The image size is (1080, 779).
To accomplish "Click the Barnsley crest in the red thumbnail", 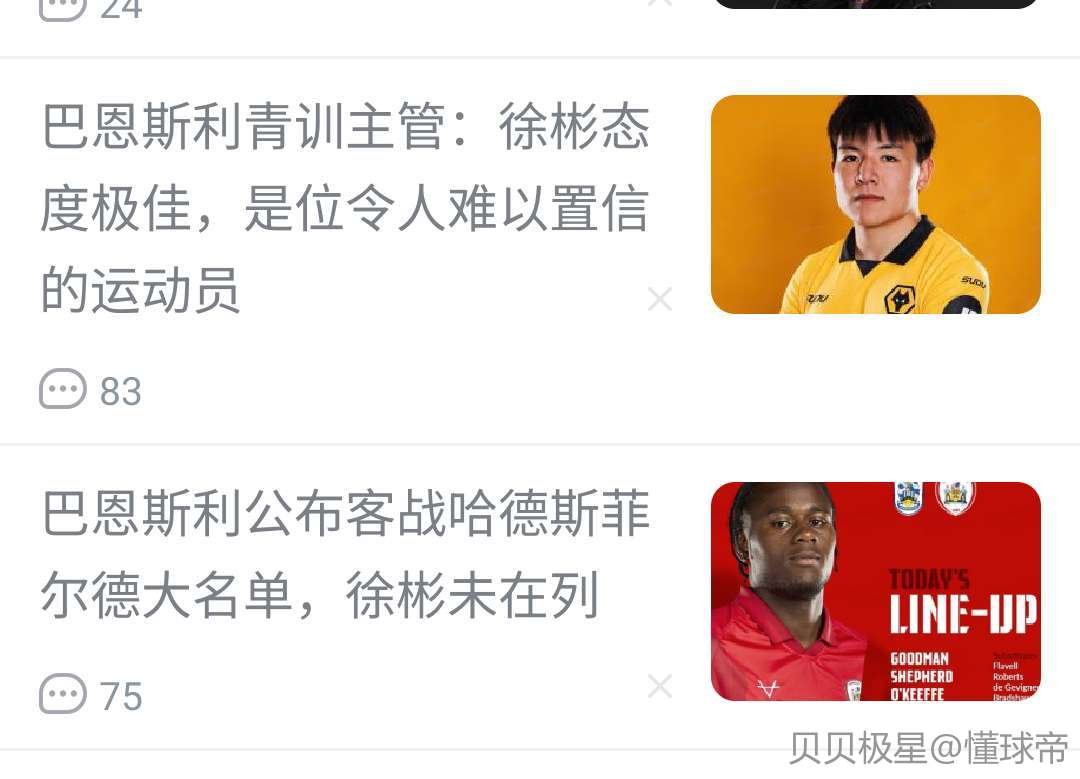I will (x=954, y=497).
